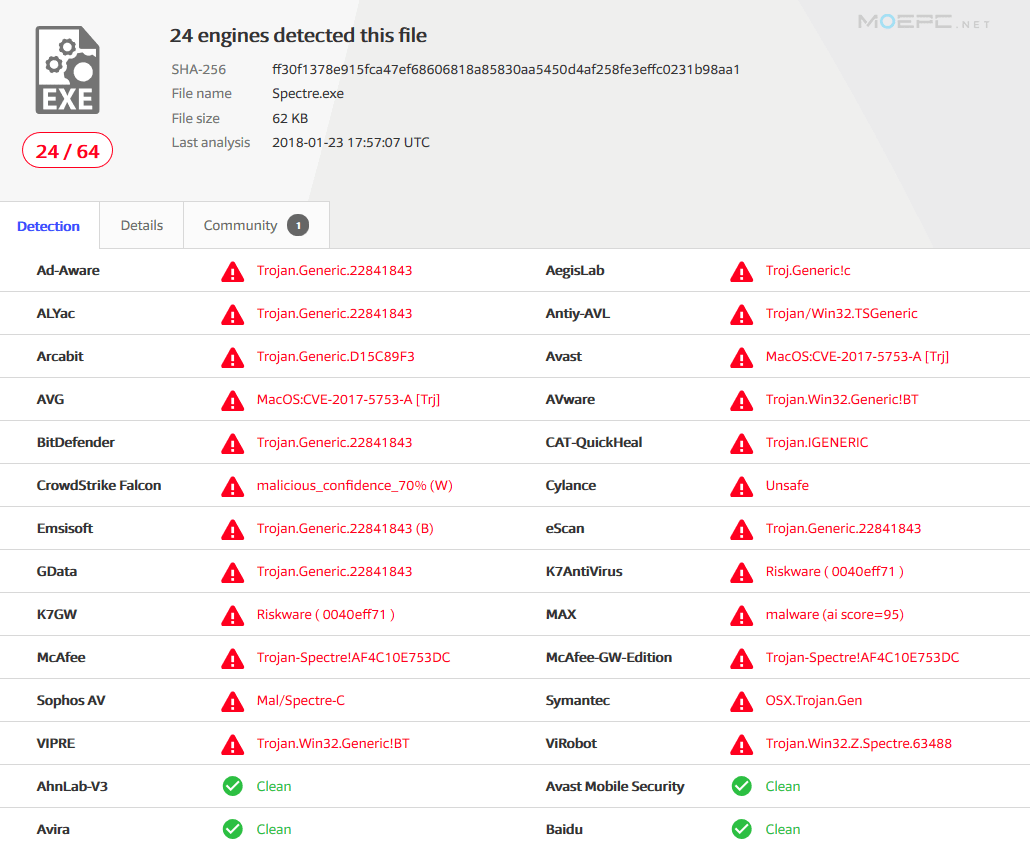Screen dimensions: 1030x847
Task: Click the warning icon for CrowdStrike Falcon
Action: pos(233,486)
